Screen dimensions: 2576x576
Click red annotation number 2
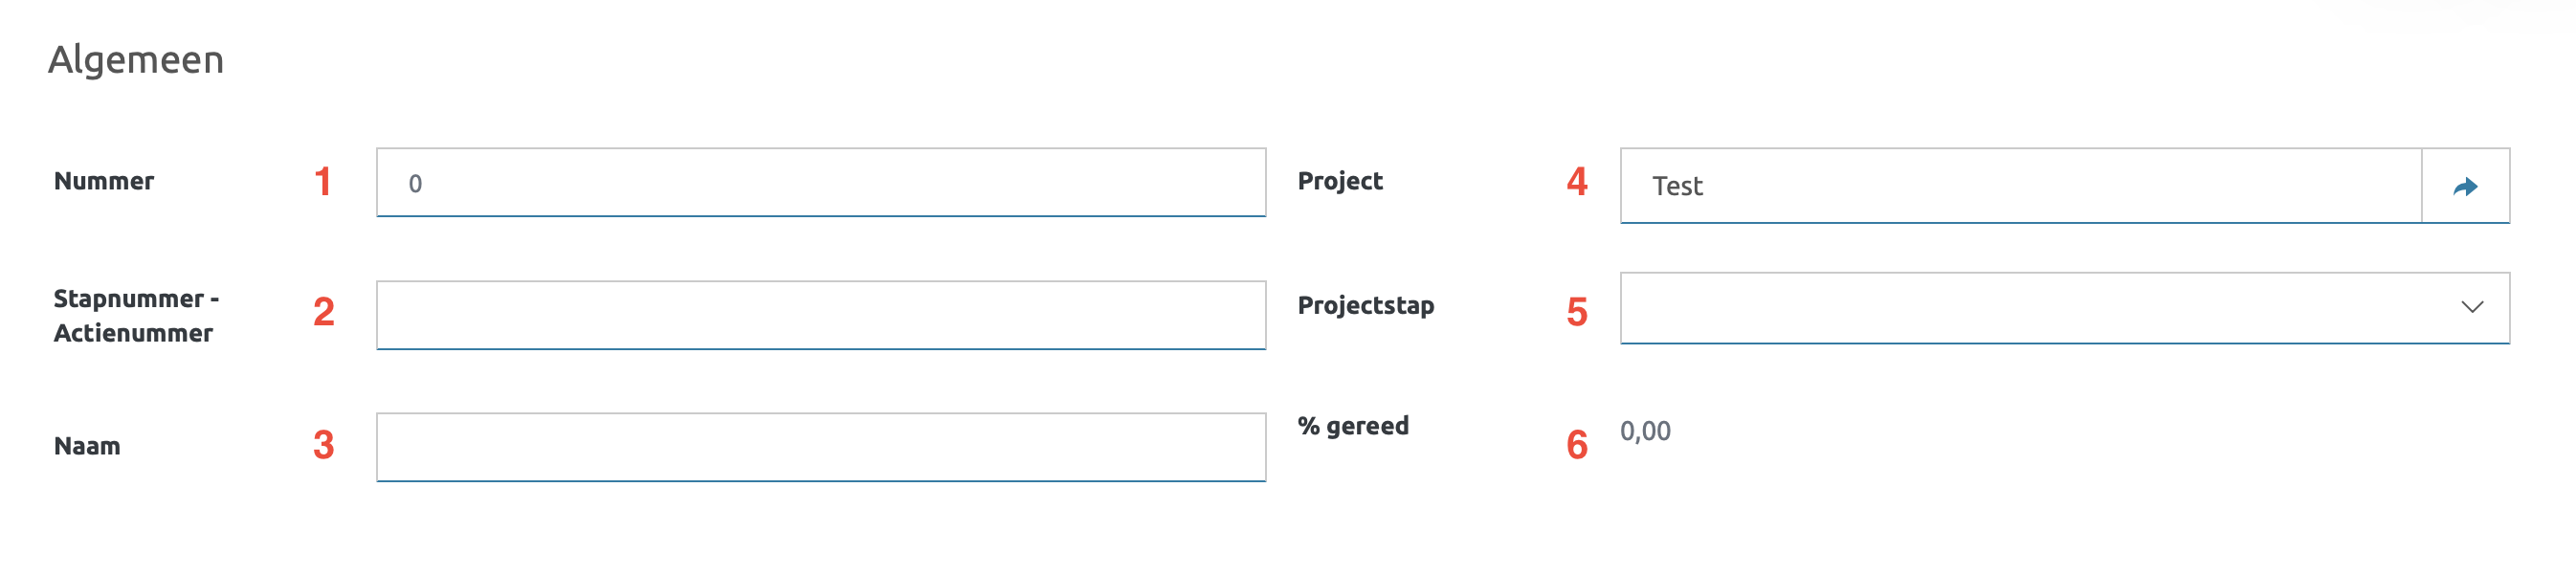point(323,312)
